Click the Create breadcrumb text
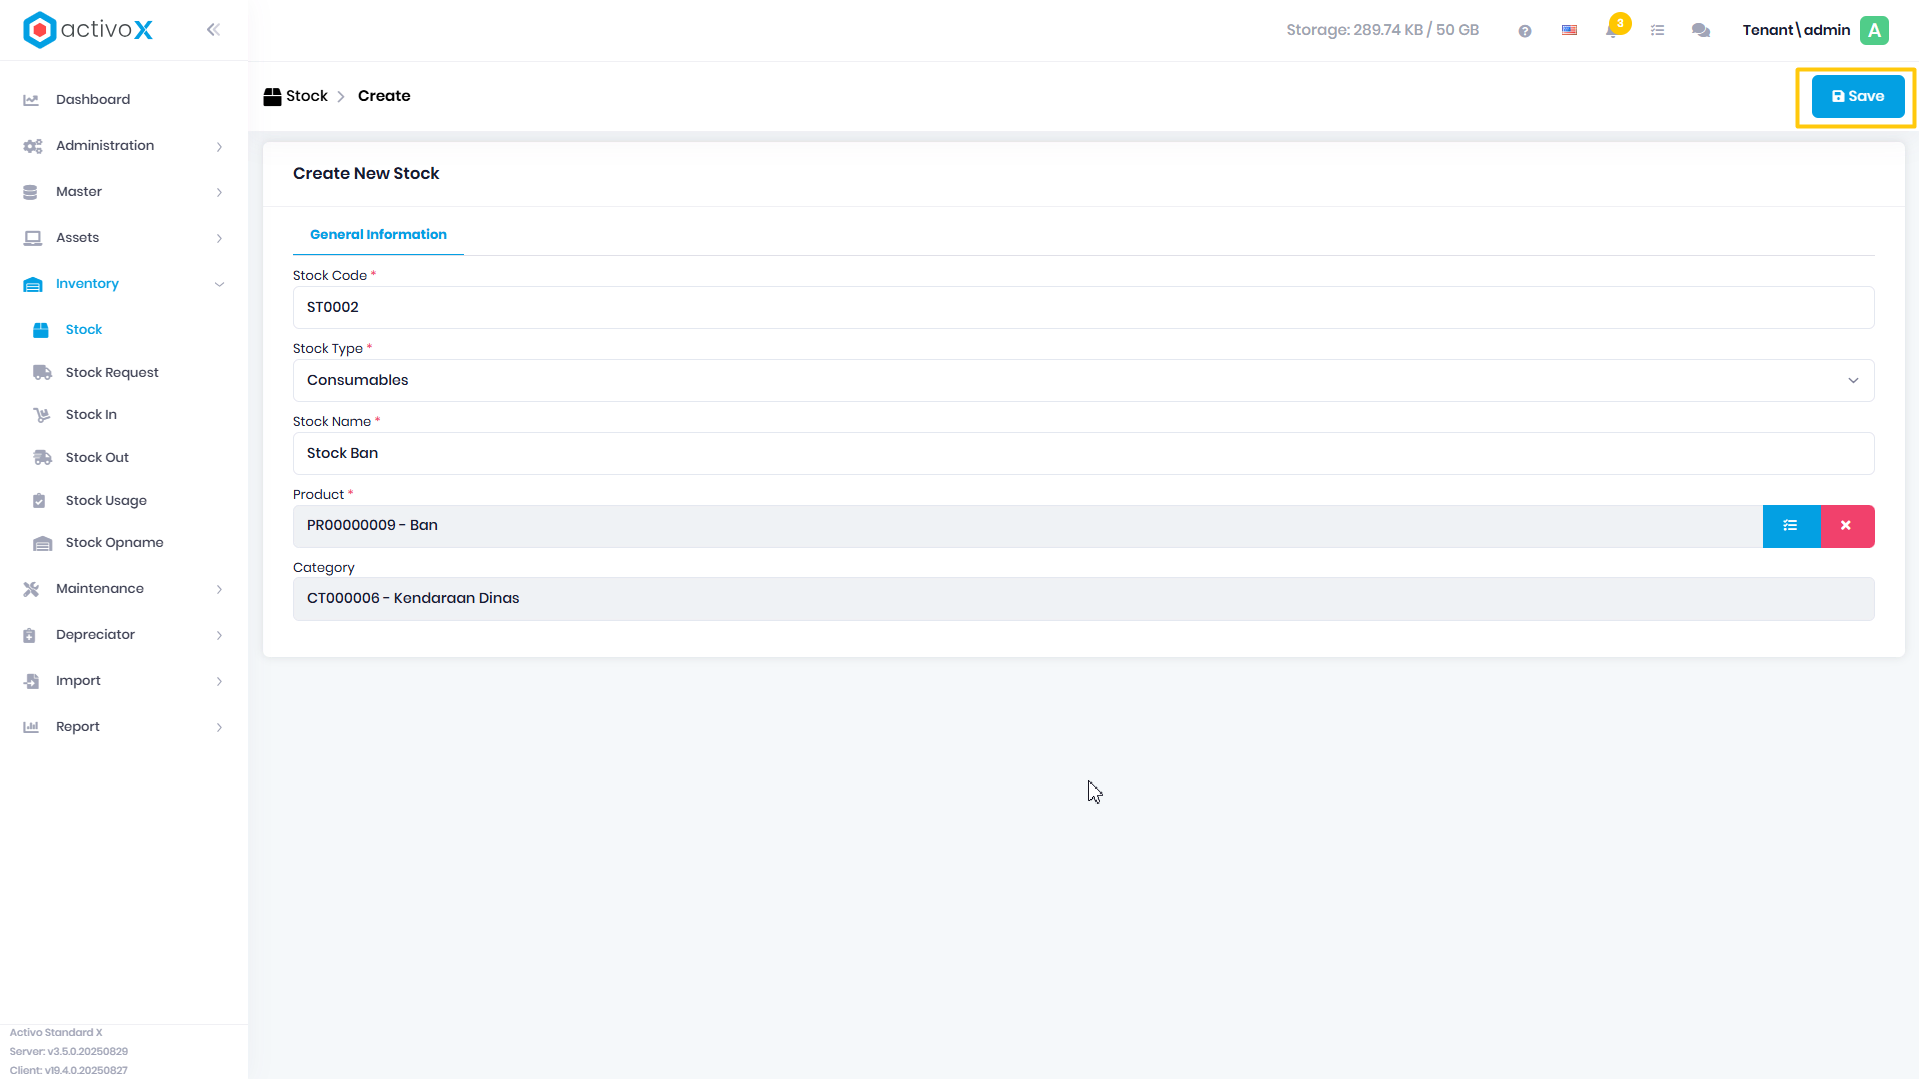This screenshot has height=1079, width=1919. [384, 96]
